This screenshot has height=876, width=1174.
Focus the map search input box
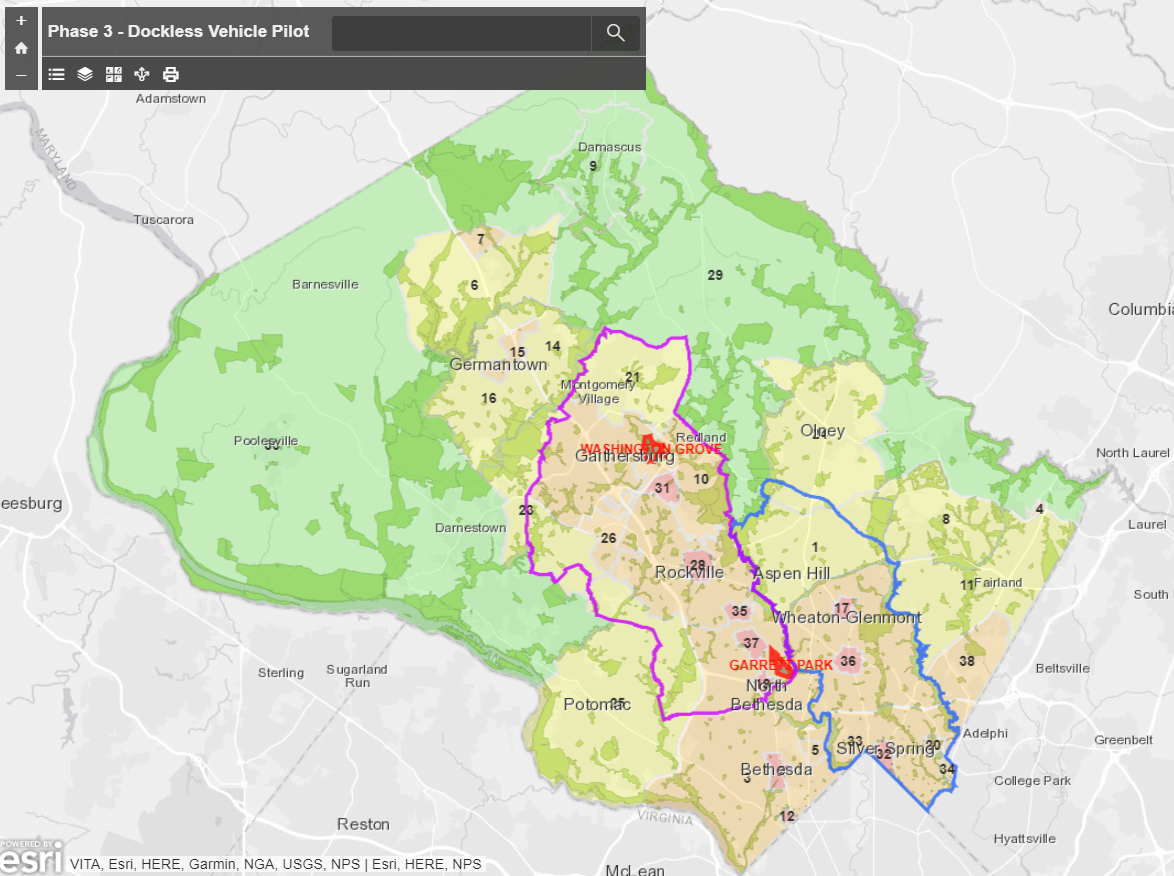point(461,33)
